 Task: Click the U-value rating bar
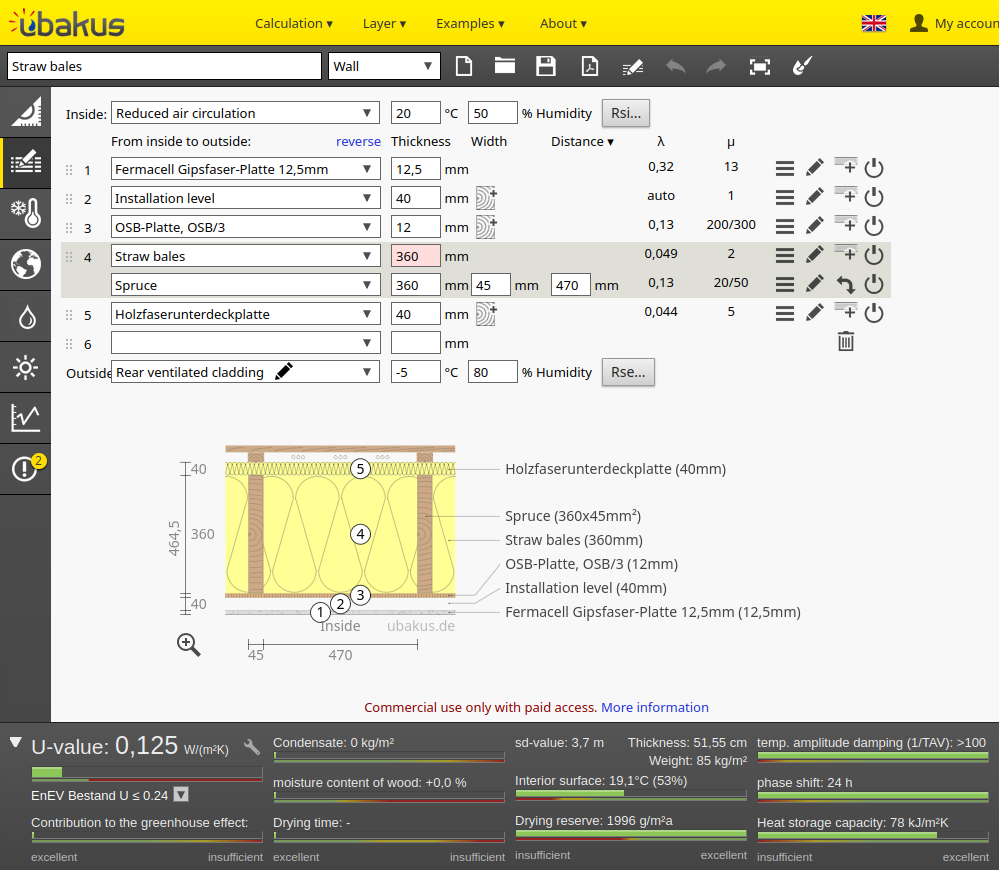[147, 773]
